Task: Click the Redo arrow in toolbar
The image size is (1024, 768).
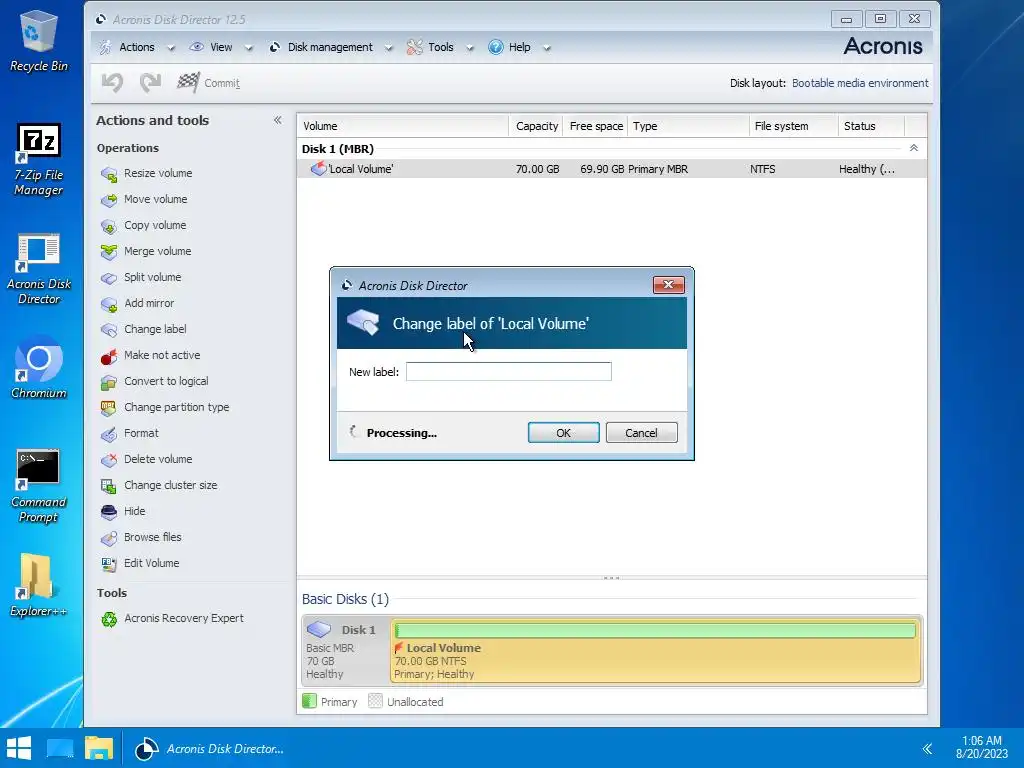Action: tap(150, 83)
